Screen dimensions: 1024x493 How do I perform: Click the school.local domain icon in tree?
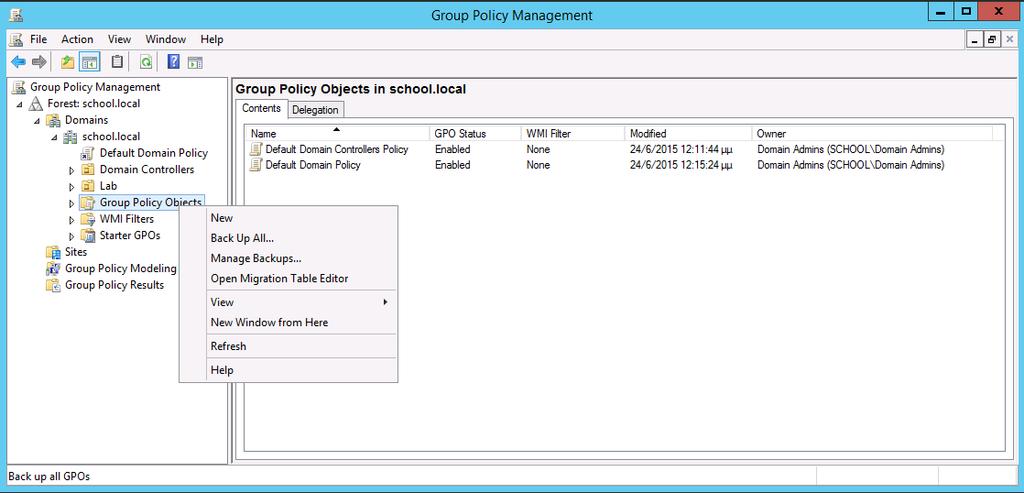click(x=71, y=137)
